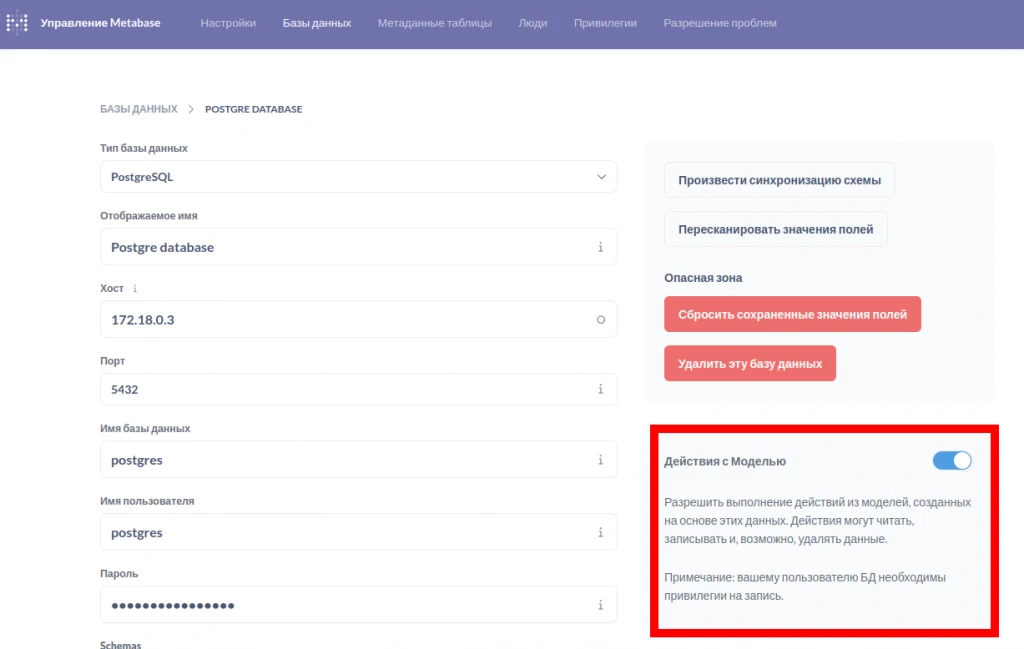Image resolution: width=1024 pixels, height=649 pixels.
Task: Click the Metabase logo icon
Action: (17, 23)
